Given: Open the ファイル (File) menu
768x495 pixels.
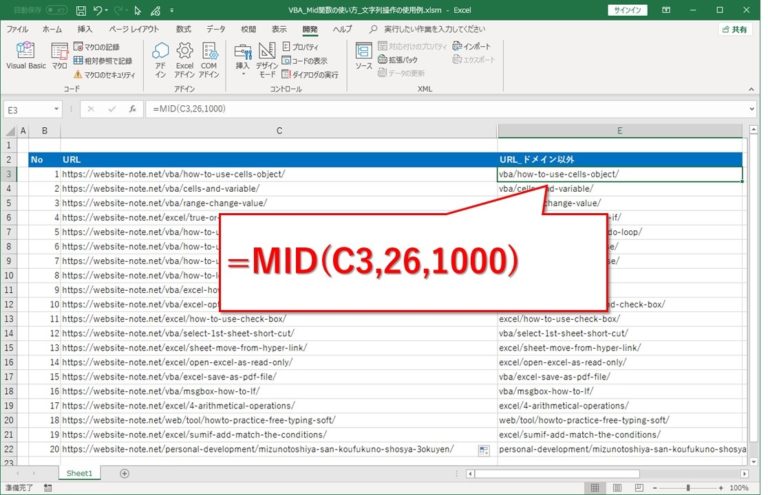Looking at the screenshot, I should click(x=17, y=30).
